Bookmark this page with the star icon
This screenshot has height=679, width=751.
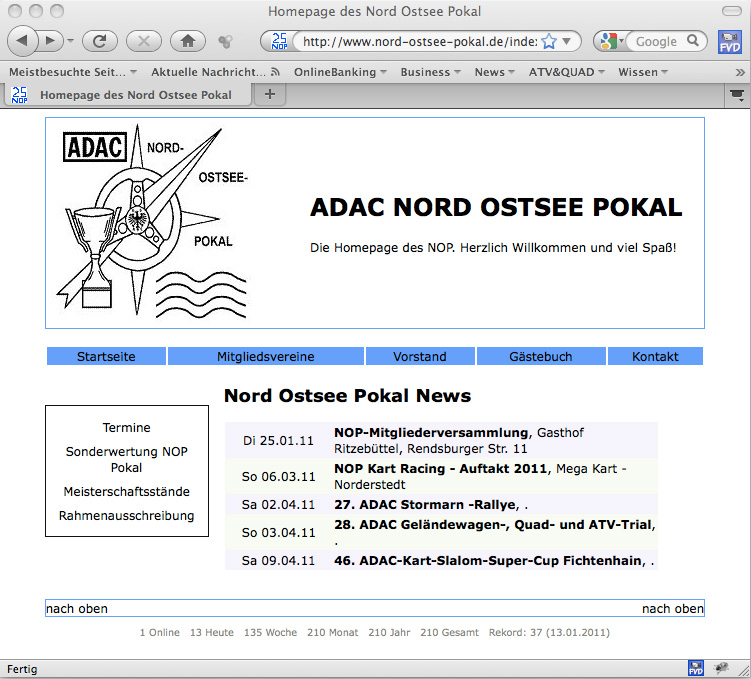(548, 41)
